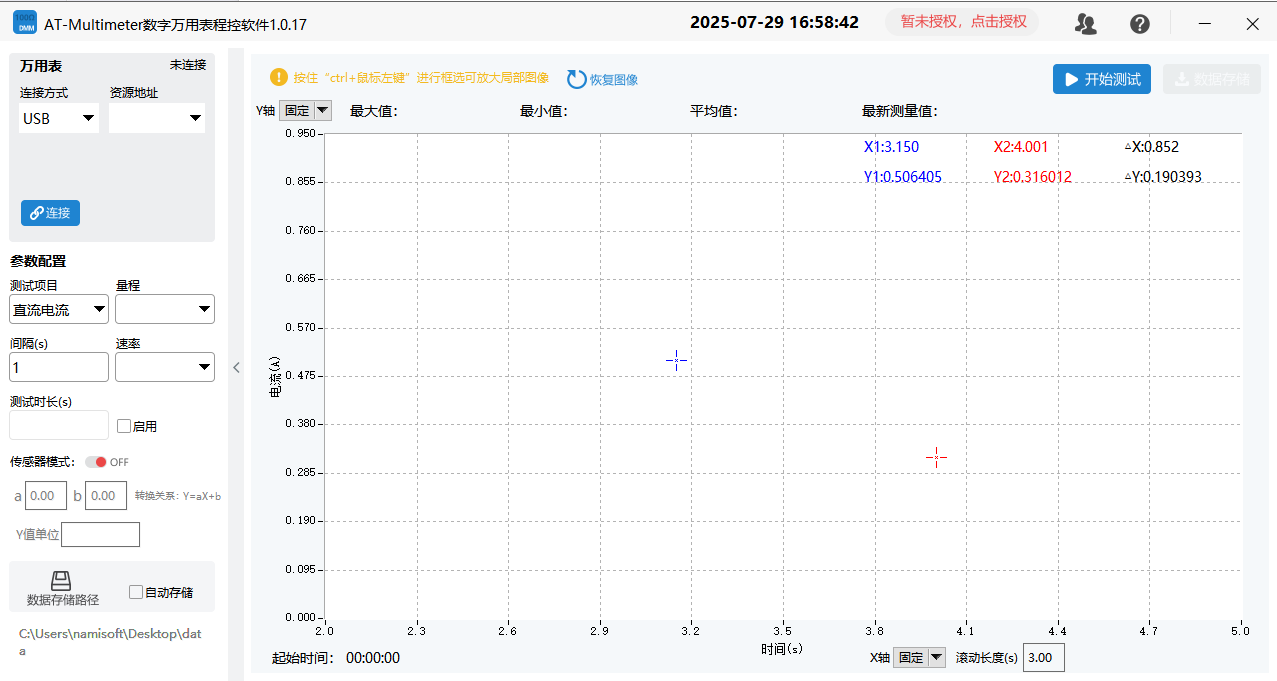Click the blue connect button
Image resolution: width=1277 pixels, height=681 pixels.
coord(50,213)
